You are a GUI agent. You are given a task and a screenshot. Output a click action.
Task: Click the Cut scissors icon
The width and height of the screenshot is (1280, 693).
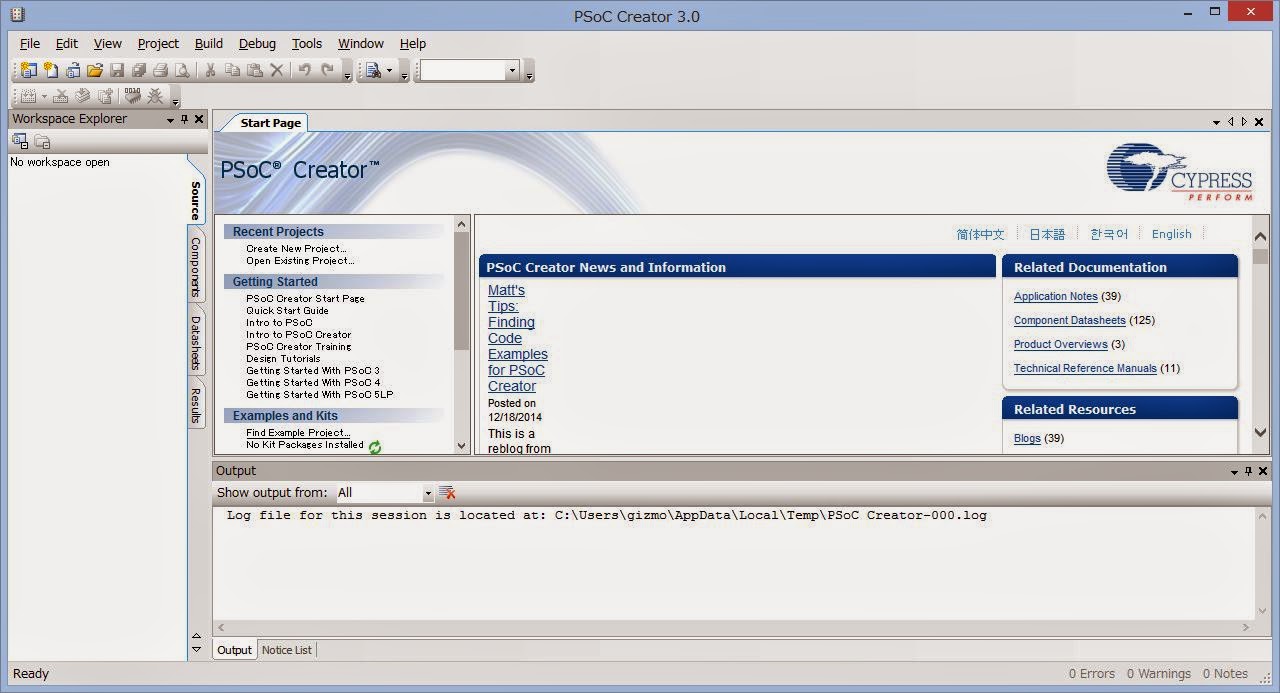(210, 70)
